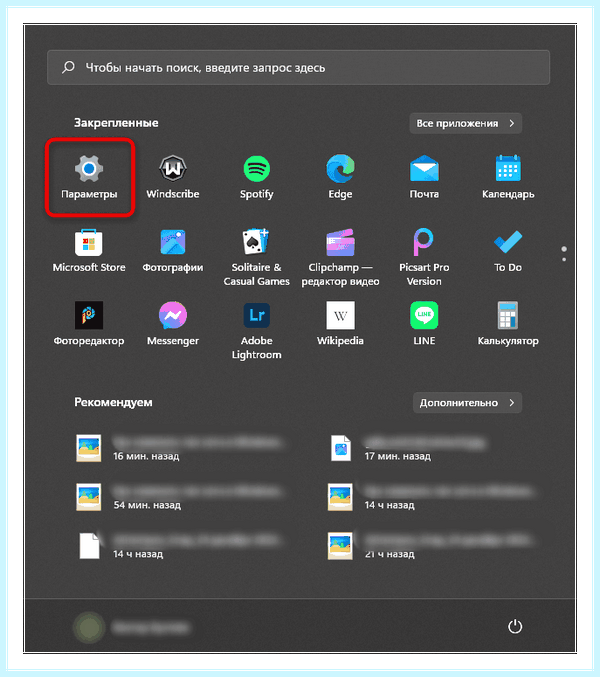Click the search input field
This screenshot has height=677, width=600.
click(298, 67)
